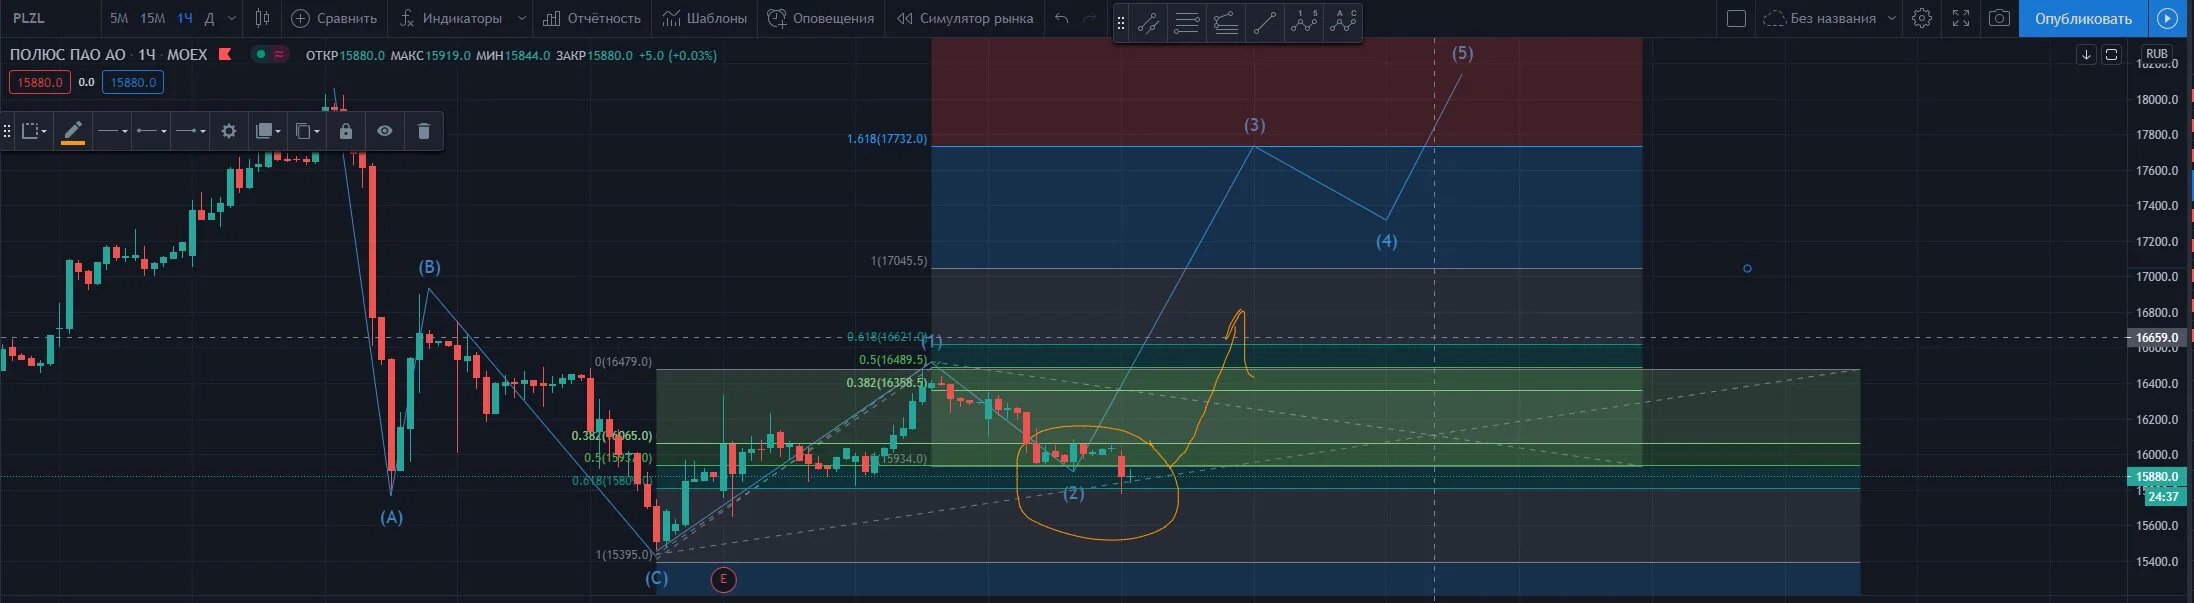This screenshot has width=2194, height=603.
Task: Toggle the auto-fit icon above price scale
Action: 2111,55
